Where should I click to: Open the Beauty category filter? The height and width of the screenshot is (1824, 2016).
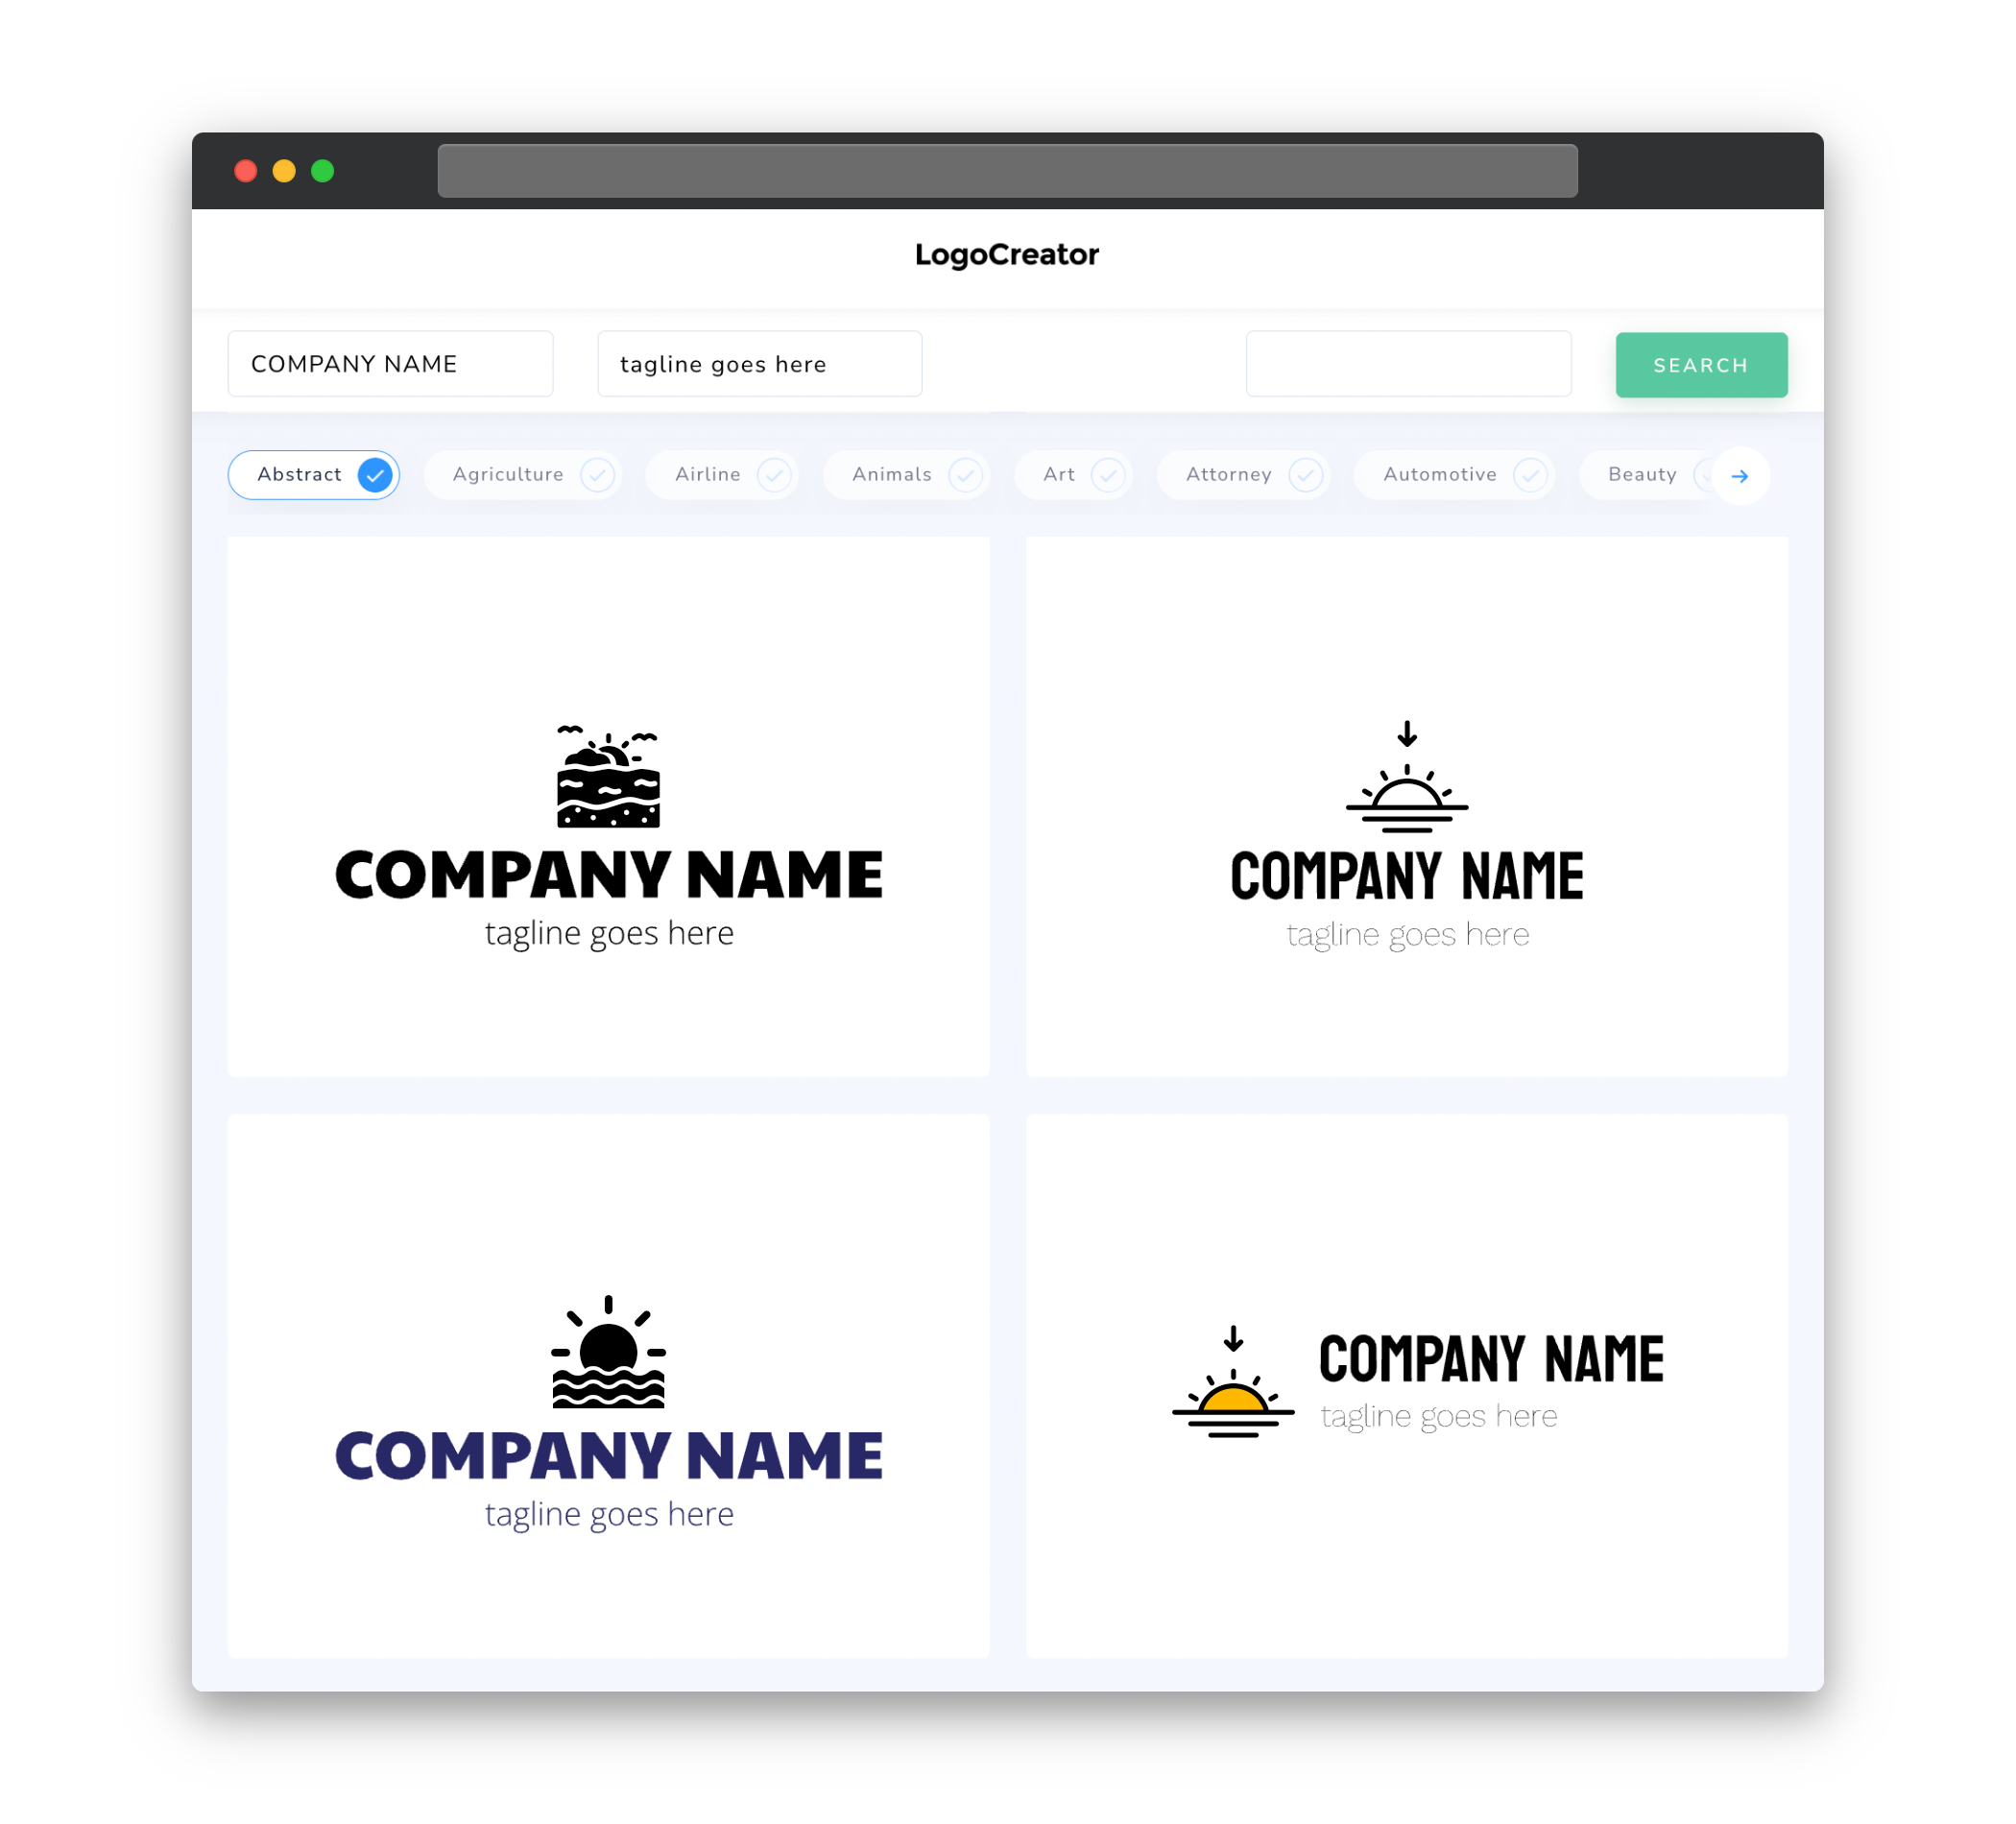coord(1647,474)
